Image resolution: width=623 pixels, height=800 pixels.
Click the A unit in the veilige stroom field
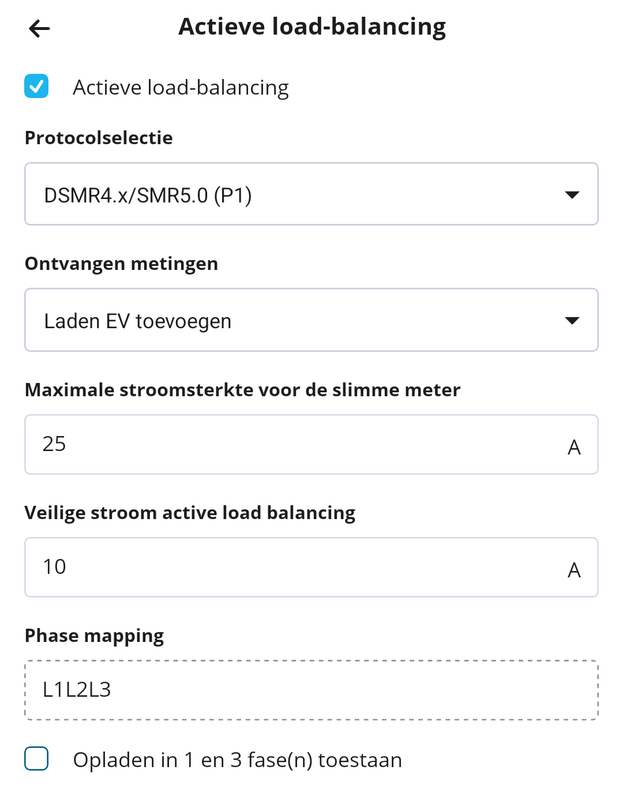(x=574, y=570)
